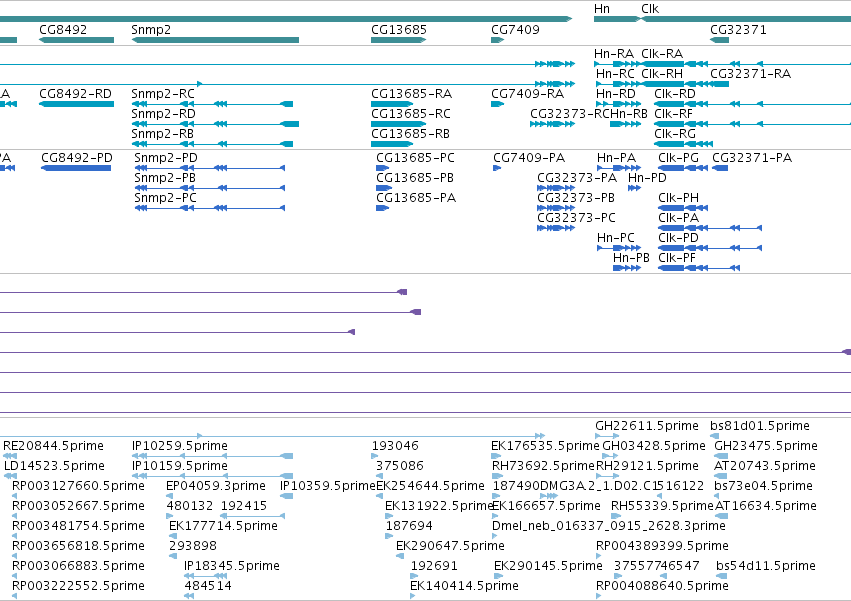Select the bs81d01.5prime EST label
The width and height of the screenshot is (851, 601).
760,426
